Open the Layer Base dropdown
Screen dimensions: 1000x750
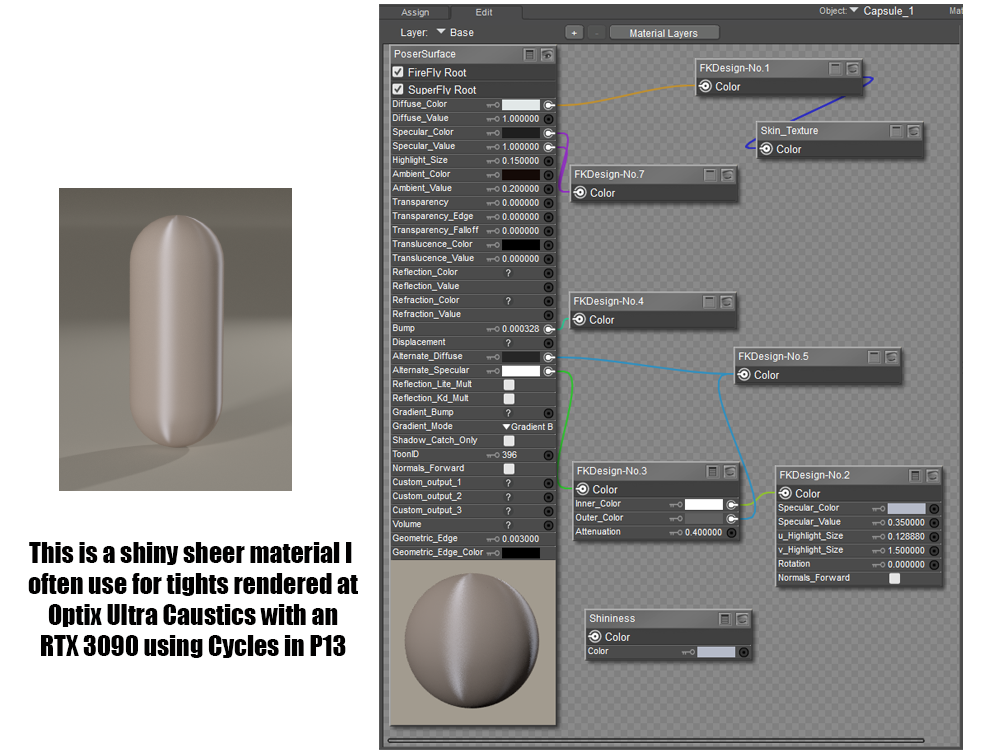point(455,33)
